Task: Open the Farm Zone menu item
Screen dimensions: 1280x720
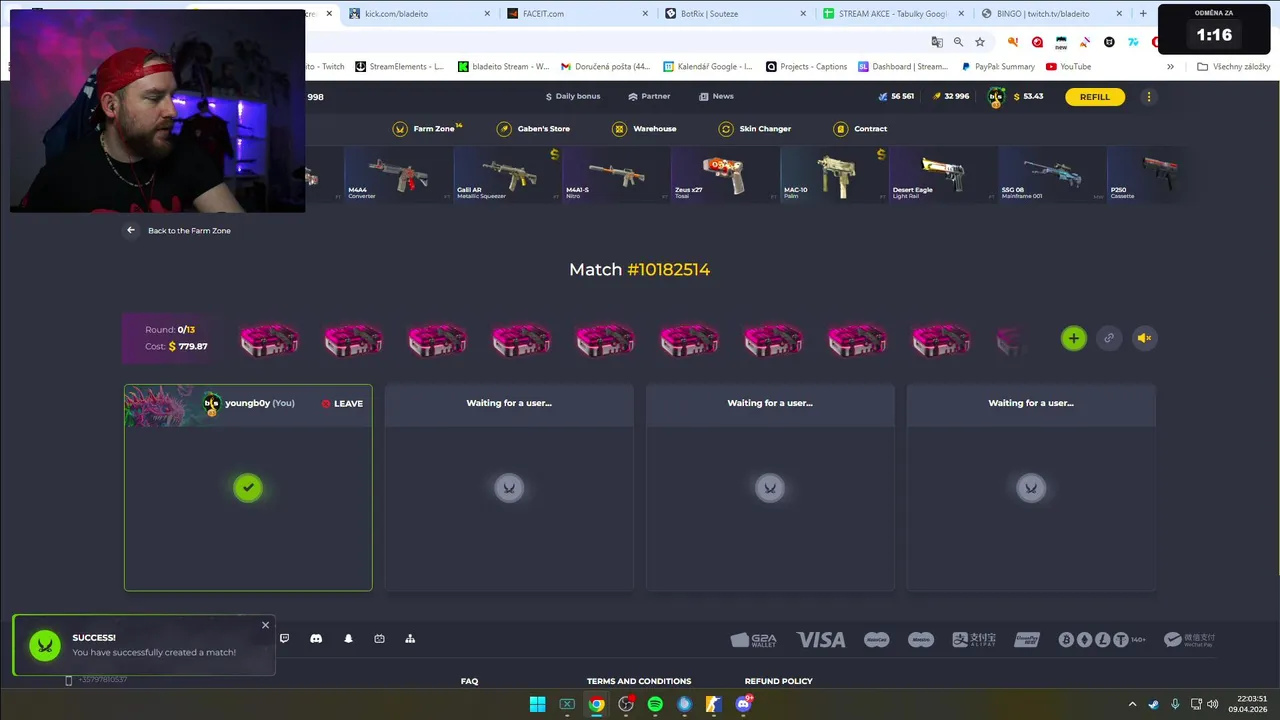Action: pos(428,129)
